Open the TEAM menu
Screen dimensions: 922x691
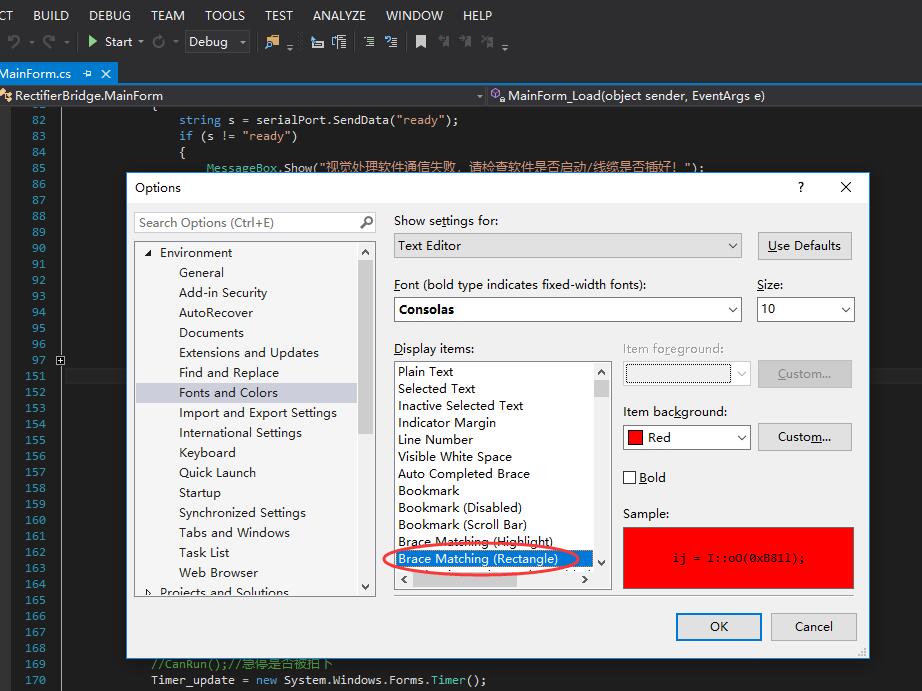pyautogui.click(x=168, y=15)
